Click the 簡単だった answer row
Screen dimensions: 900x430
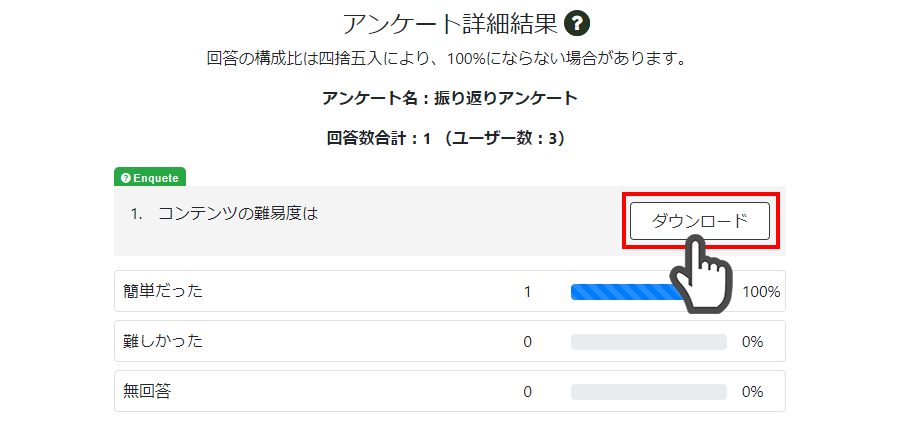click(449, 291)
